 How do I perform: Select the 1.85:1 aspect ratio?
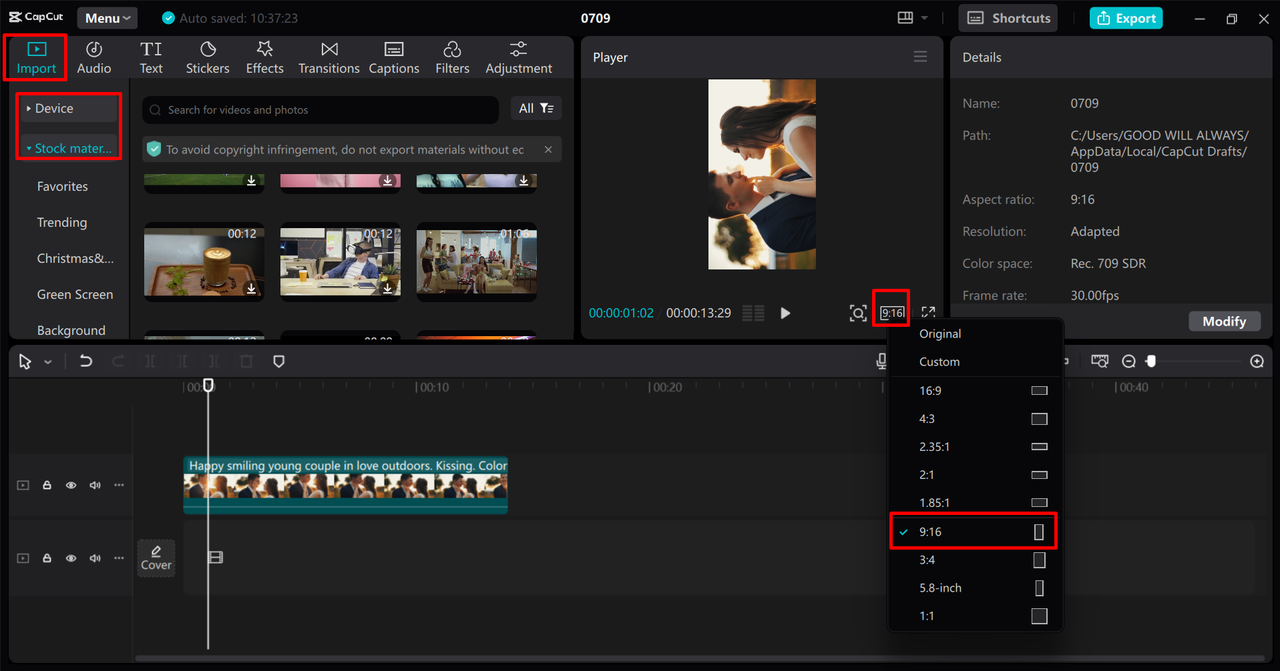[975, 503]
